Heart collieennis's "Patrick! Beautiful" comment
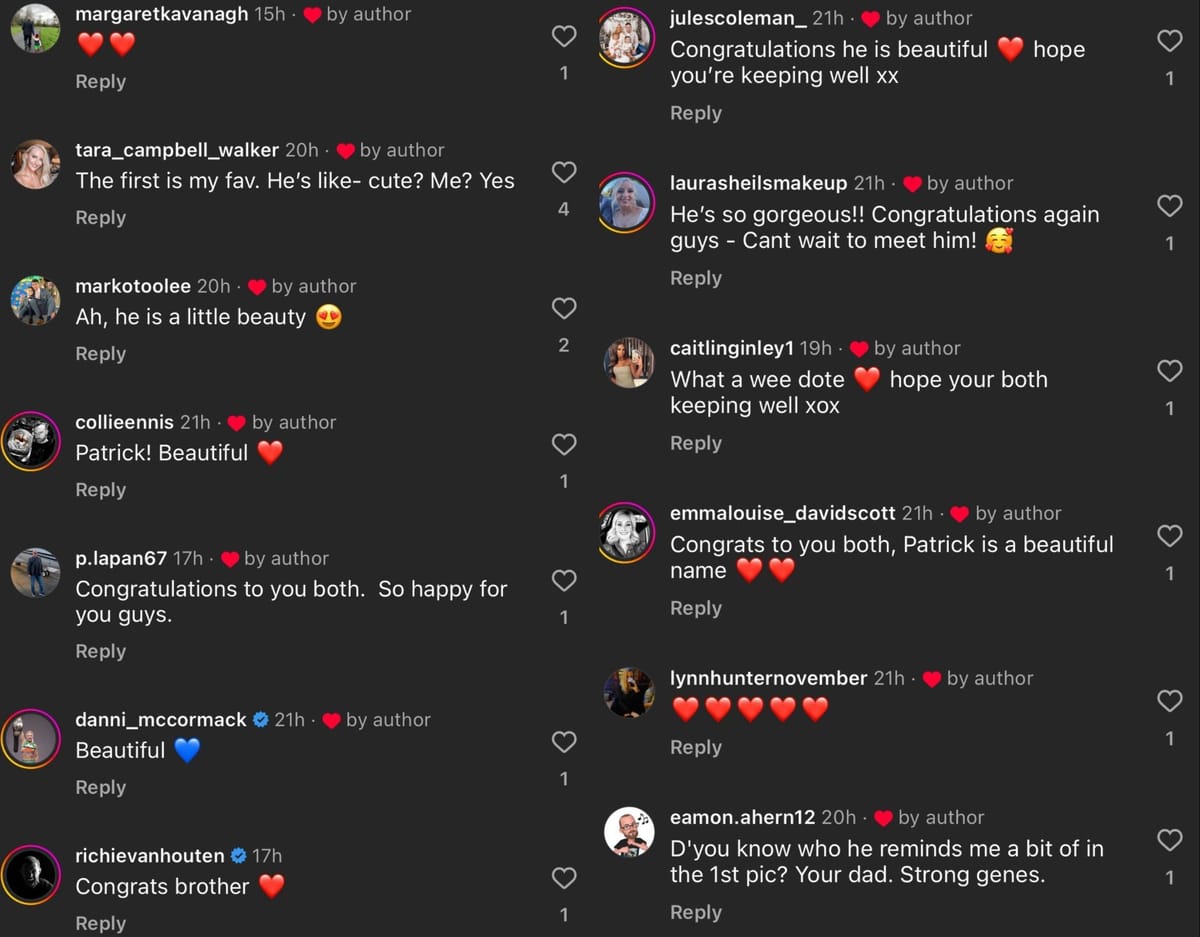Viewport: 1200px width, 937px height. point(564,445)
